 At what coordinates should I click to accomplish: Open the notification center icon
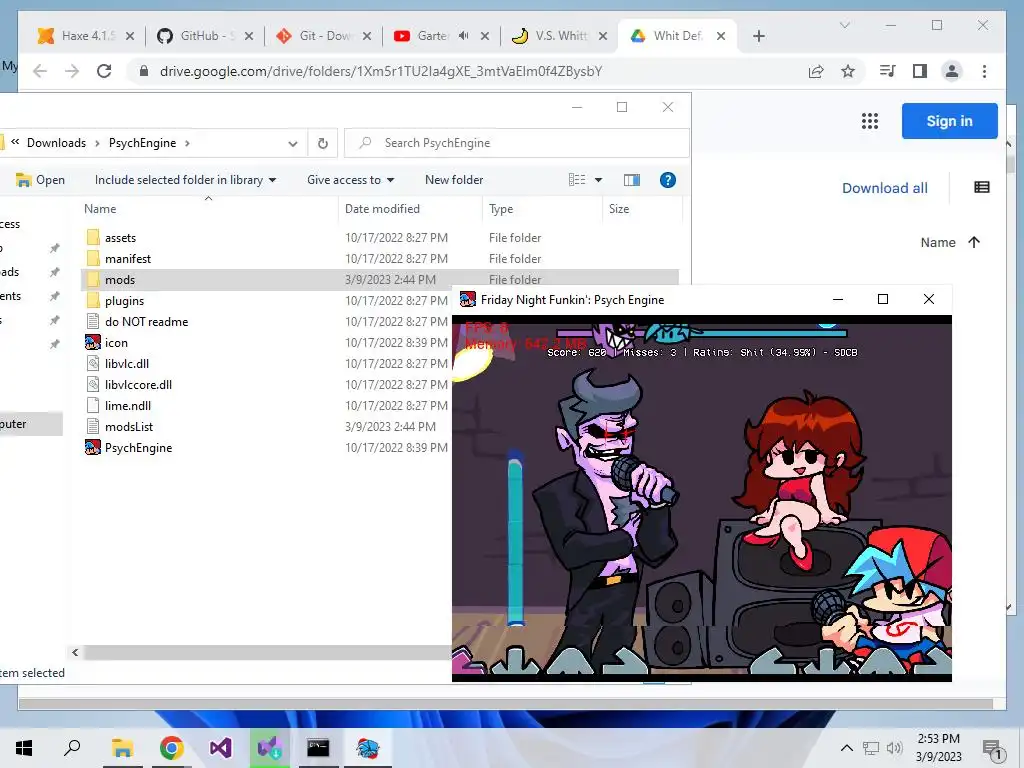point(993,749)
